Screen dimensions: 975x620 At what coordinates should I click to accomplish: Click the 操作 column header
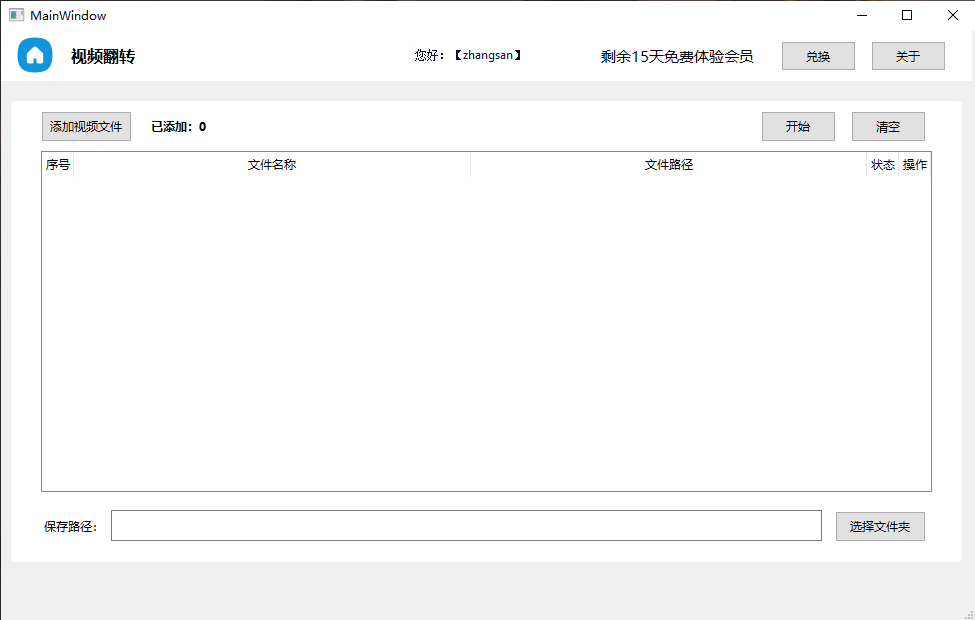point(915,165)
